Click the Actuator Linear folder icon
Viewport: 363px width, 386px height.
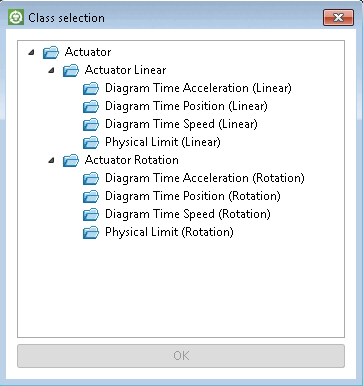click(x=71, y=70)
